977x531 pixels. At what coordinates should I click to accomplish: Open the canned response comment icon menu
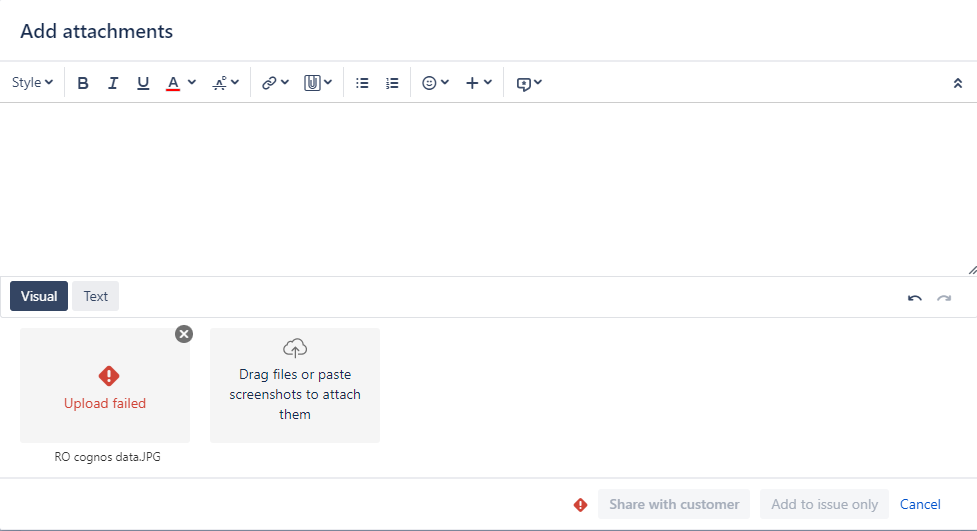pos(529,83)
